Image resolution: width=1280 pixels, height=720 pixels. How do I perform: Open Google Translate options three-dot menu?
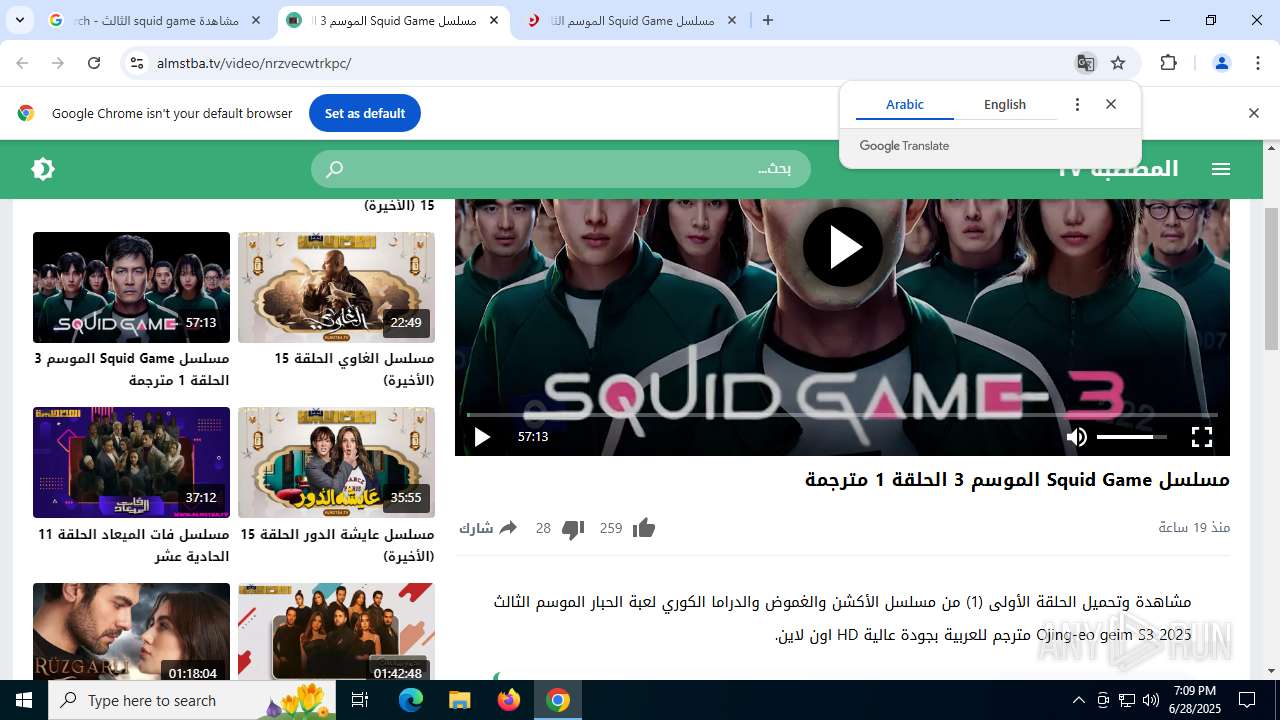point(1077,104)
